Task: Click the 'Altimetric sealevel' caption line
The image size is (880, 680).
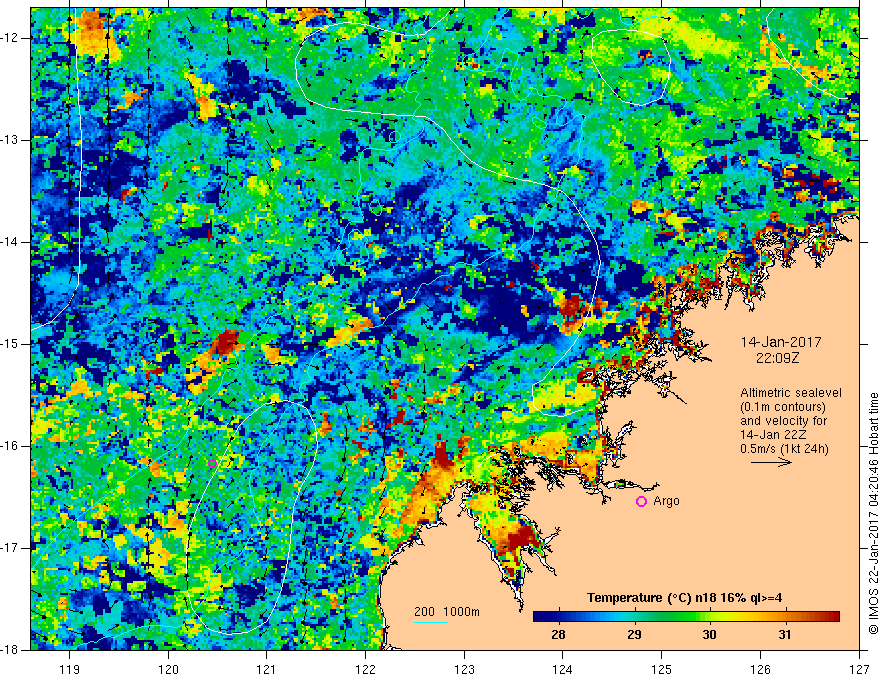Action: tap(791, 393)
